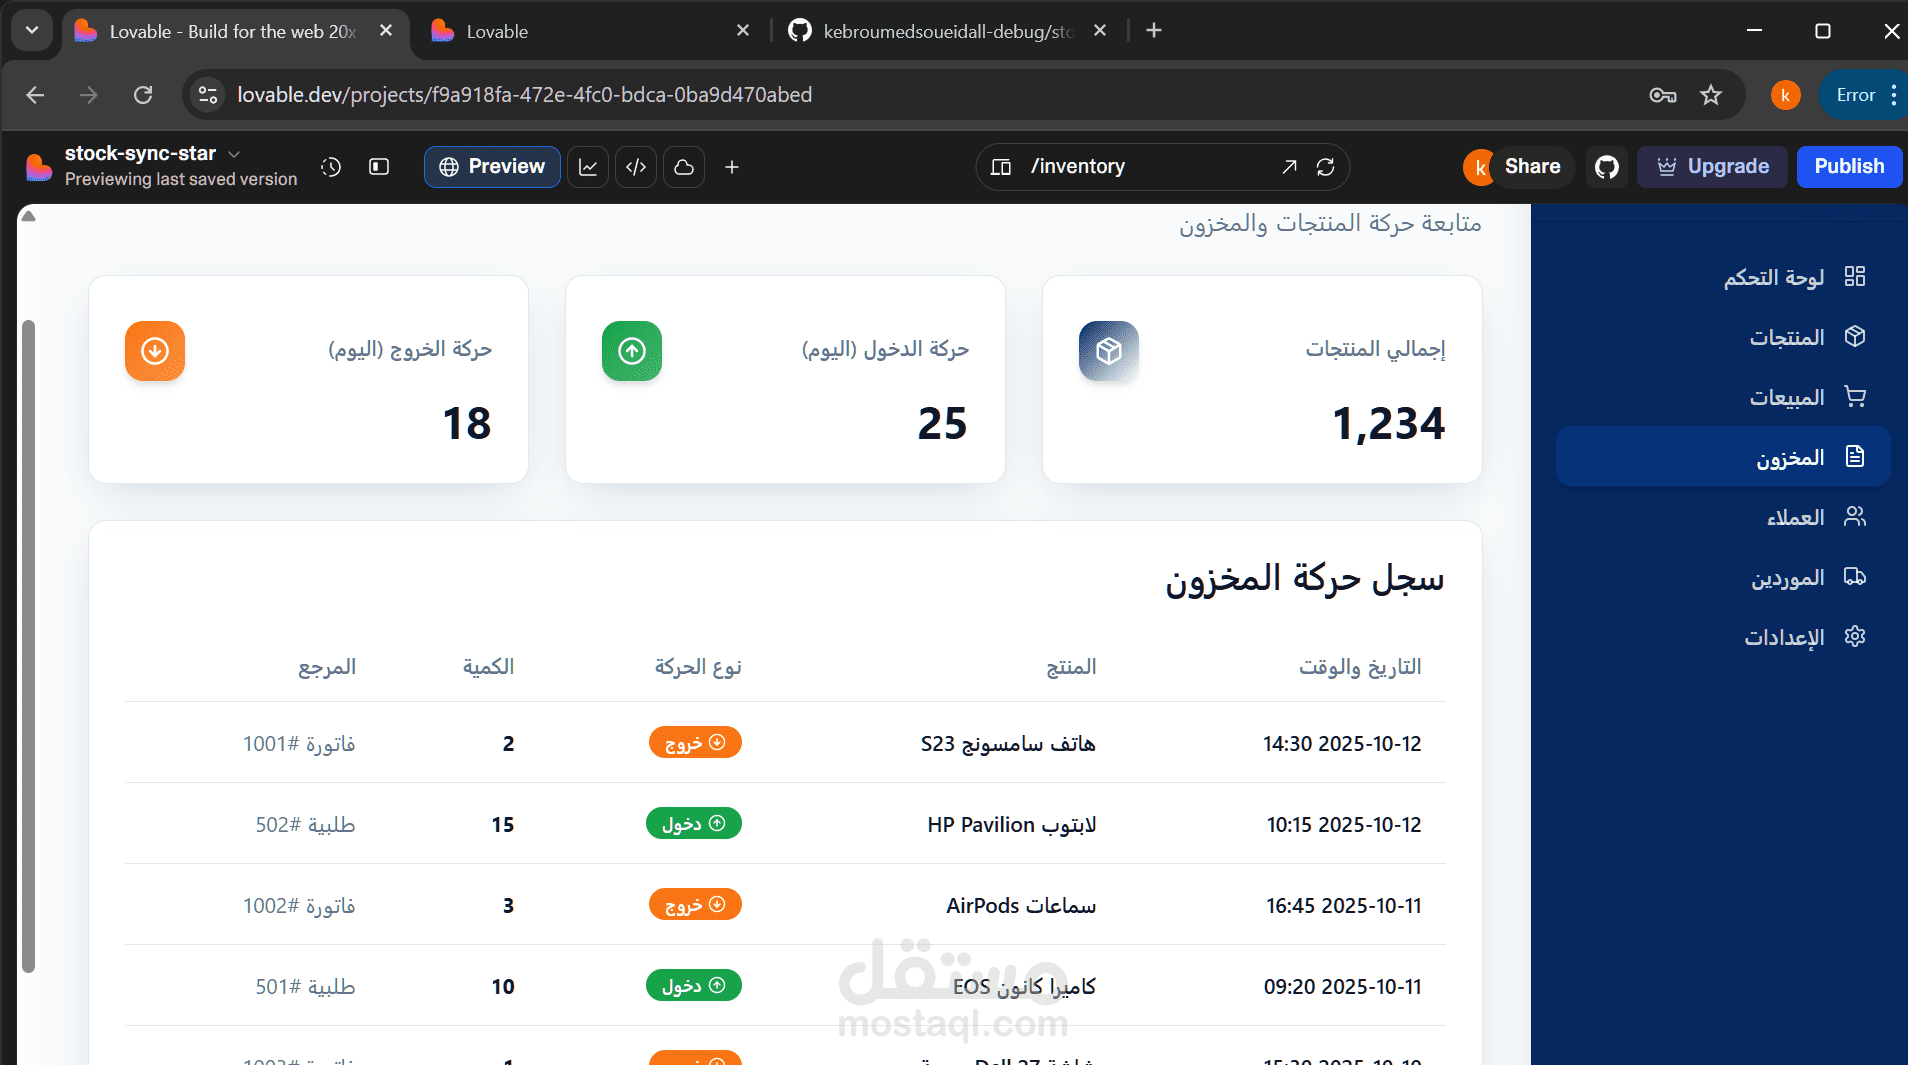Click the Preview button
Viewport: 1908px width, 1065px height.
click(x=492, y=167)
